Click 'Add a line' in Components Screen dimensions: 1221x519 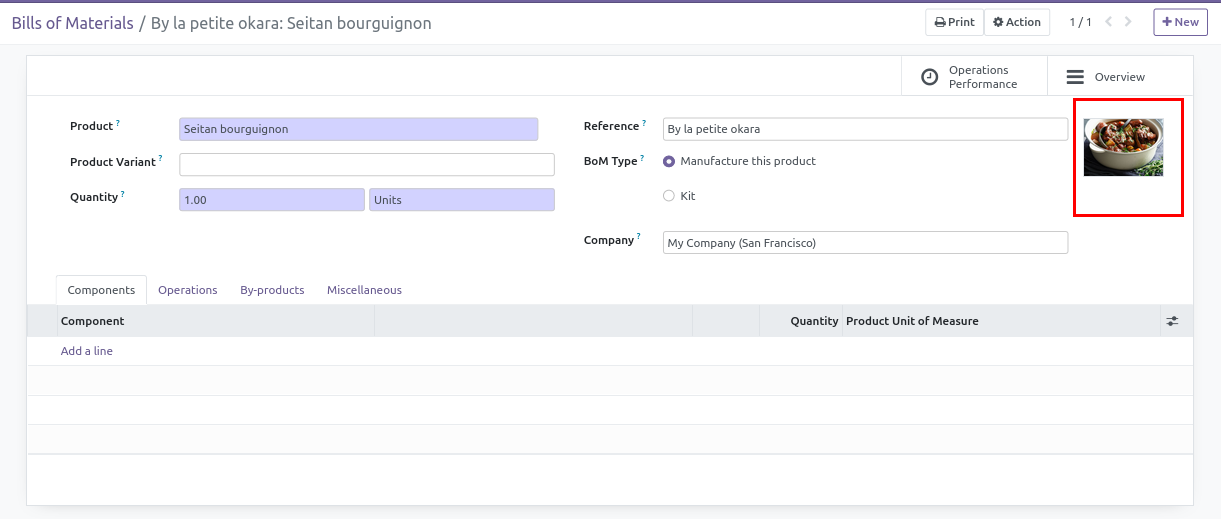pos(87,351)
